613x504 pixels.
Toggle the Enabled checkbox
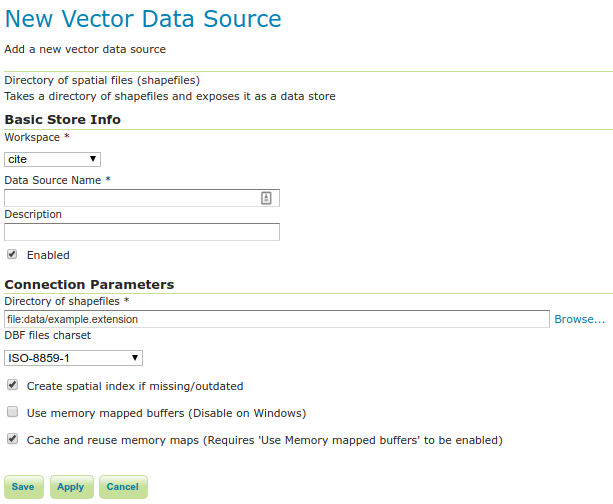coord(12,255)
